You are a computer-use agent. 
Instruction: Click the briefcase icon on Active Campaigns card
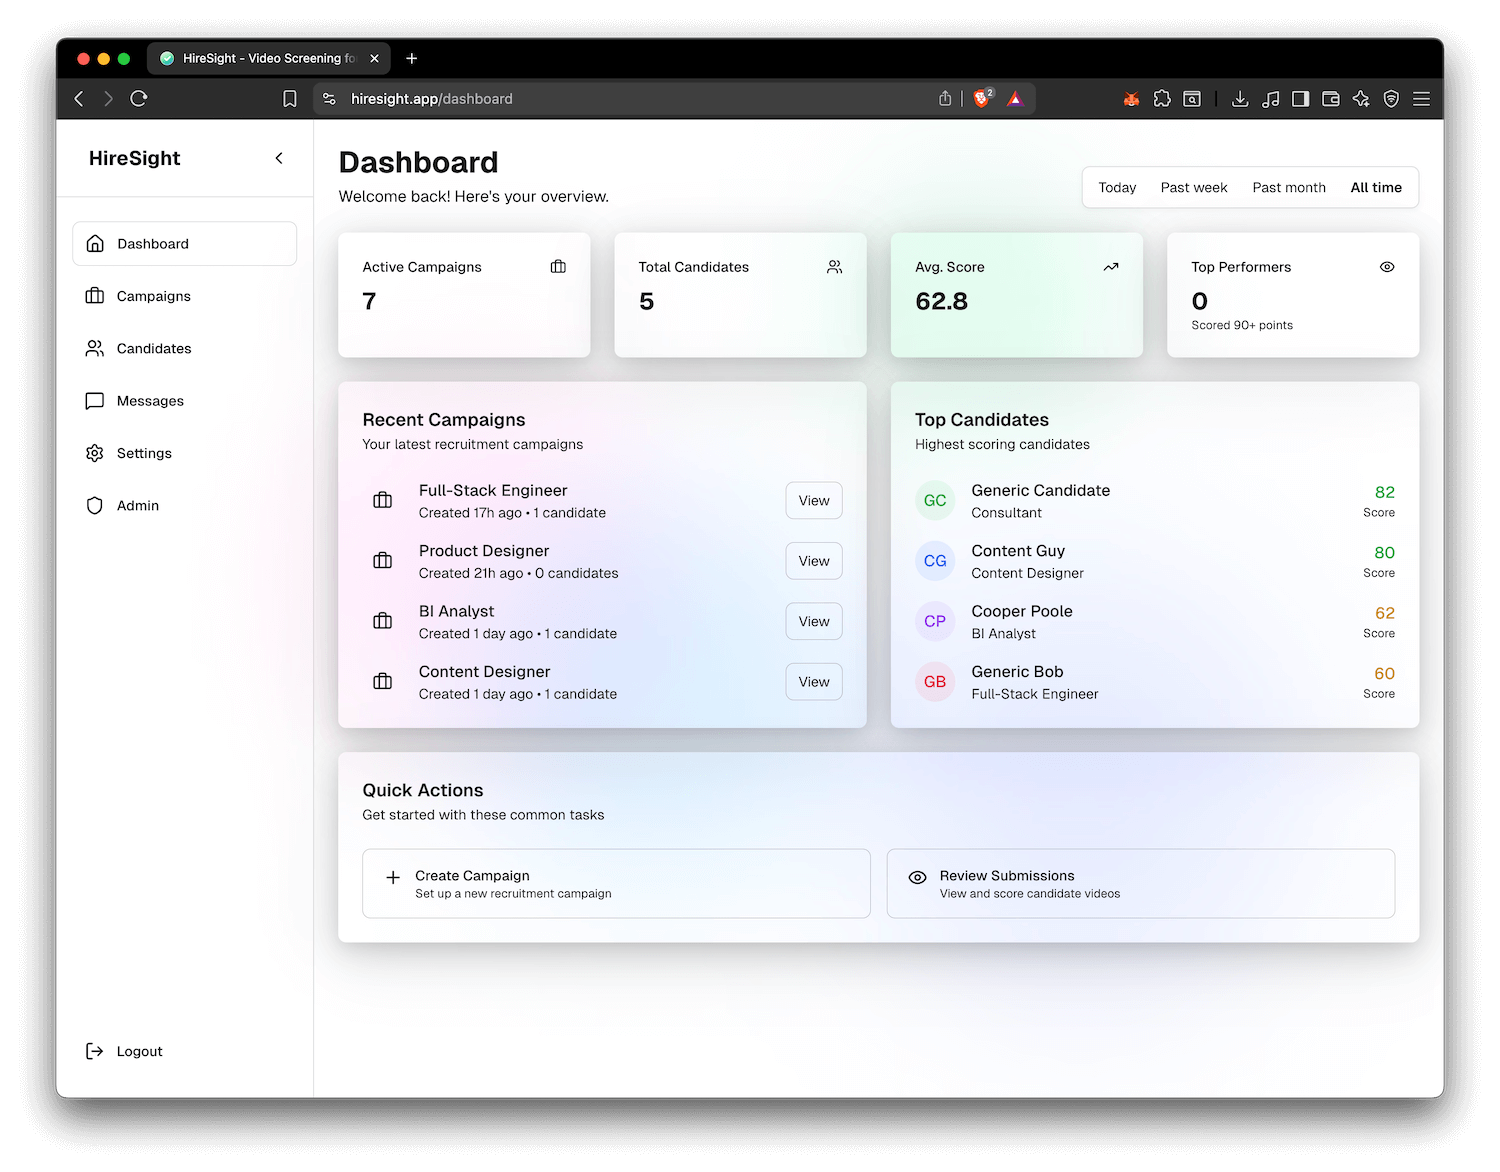click(x=558, y=267)
